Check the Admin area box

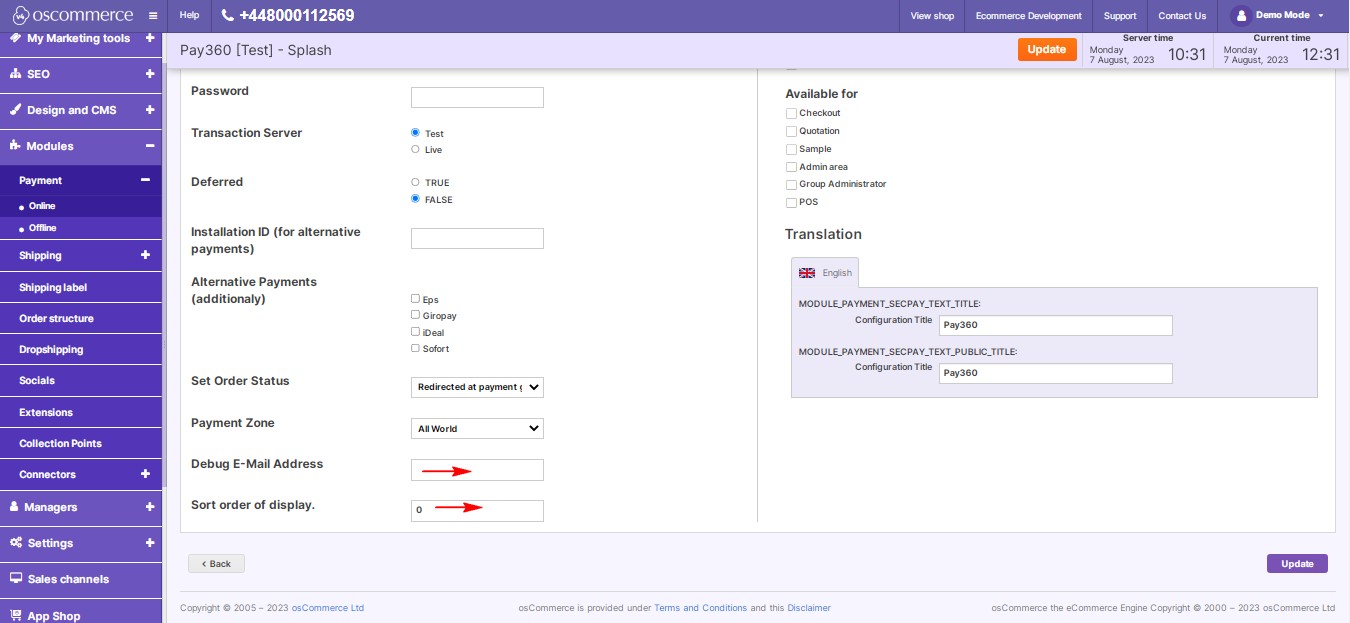click(791, 167)
